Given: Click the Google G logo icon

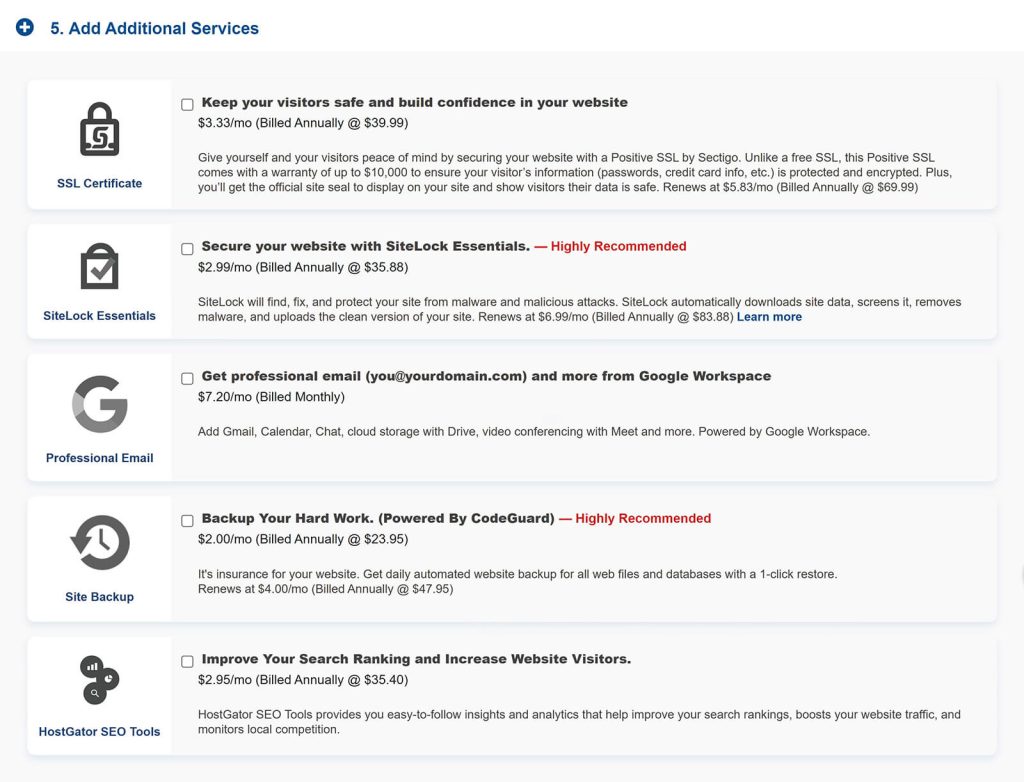Looking at the screenshot, I should coord(99,404).
